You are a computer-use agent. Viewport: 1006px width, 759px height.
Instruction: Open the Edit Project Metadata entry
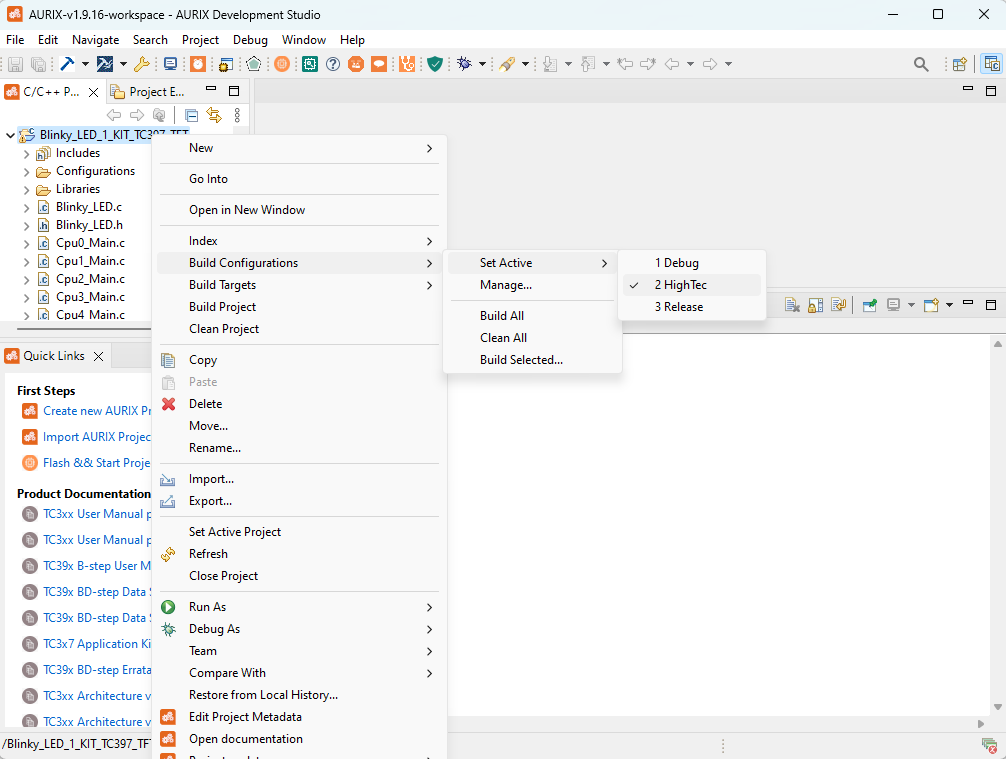pyautogui.click(x=245, y=717)
